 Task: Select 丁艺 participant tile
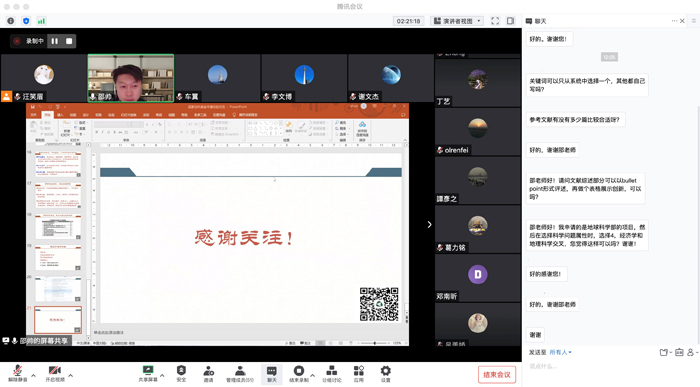[x=478, y=83]
